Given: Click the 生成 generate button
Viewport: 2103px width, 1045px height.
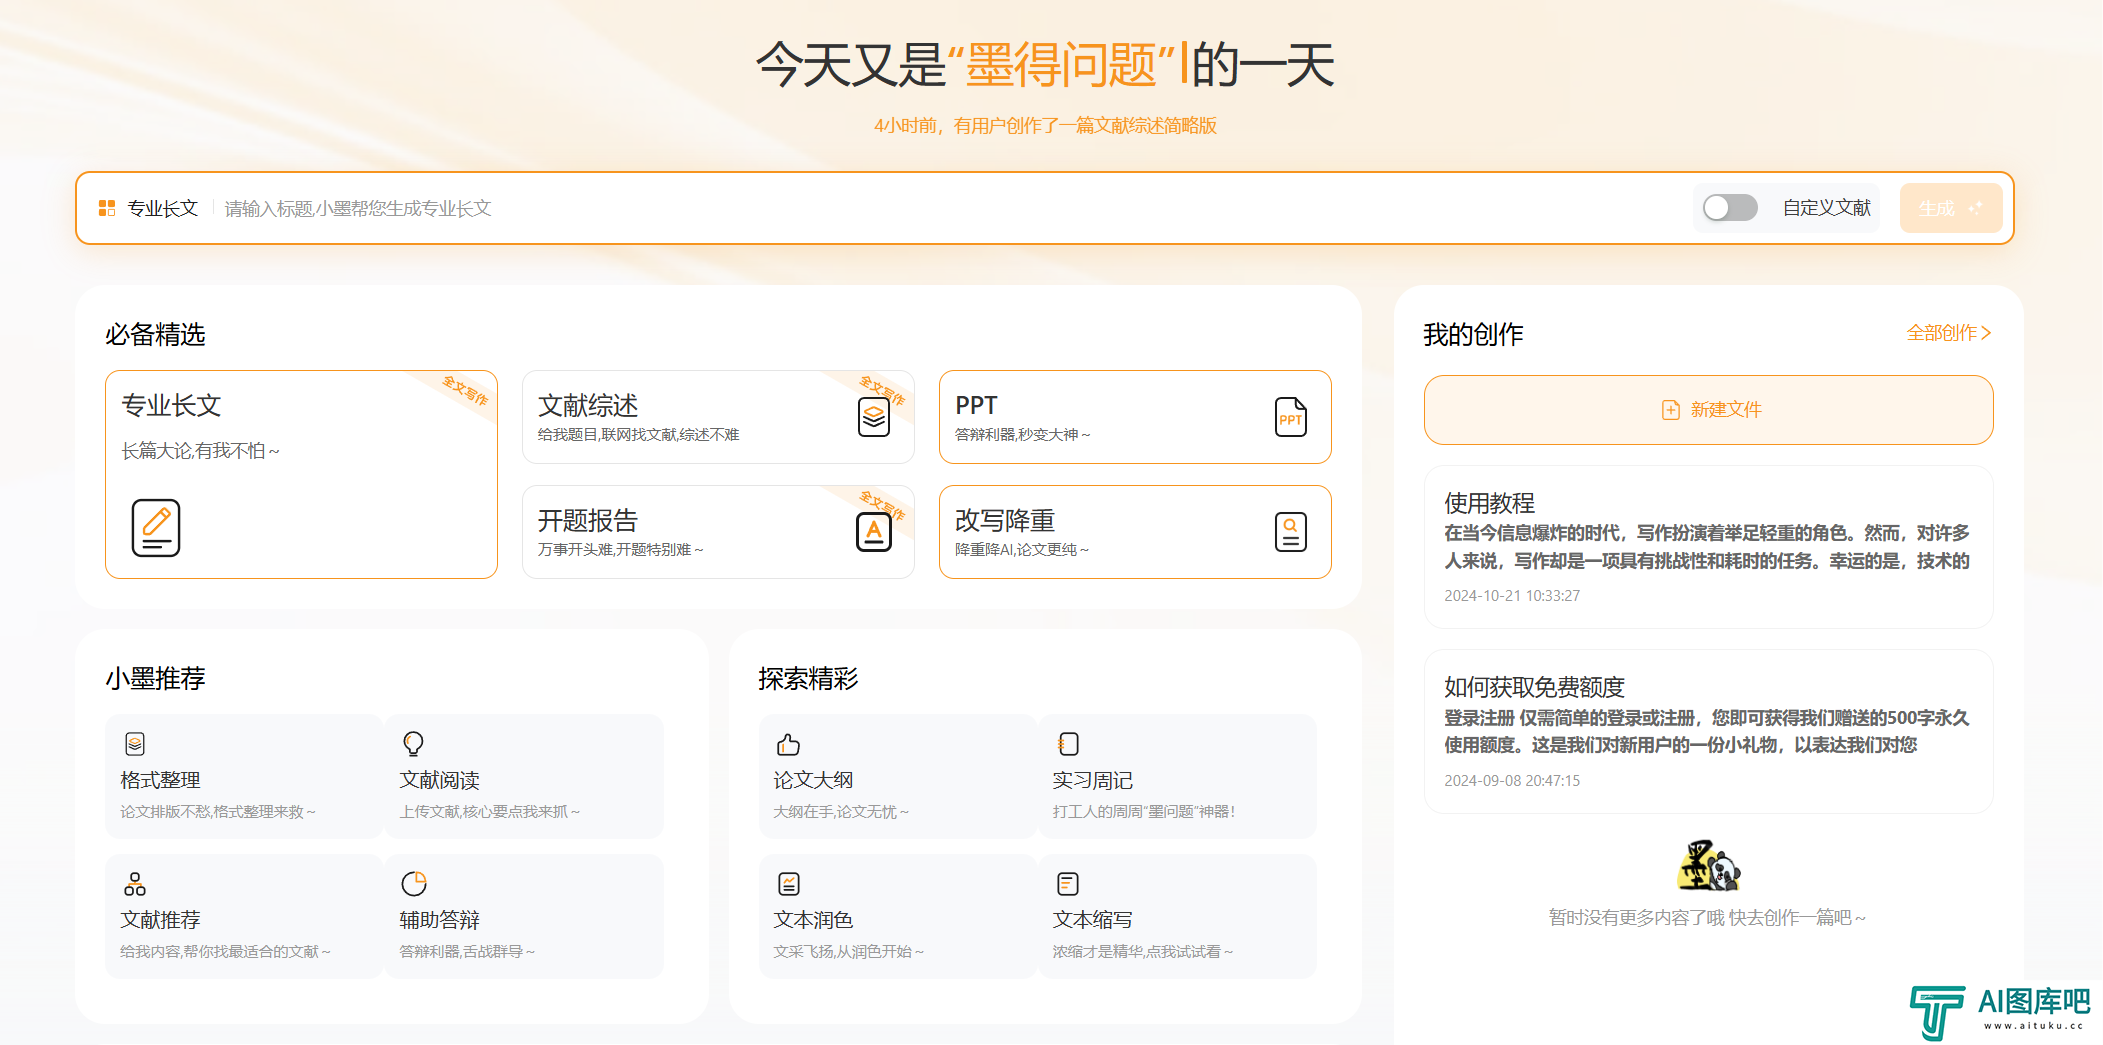Looking at the screenshot, I should pyautogui.click(x=1950, y=208).
